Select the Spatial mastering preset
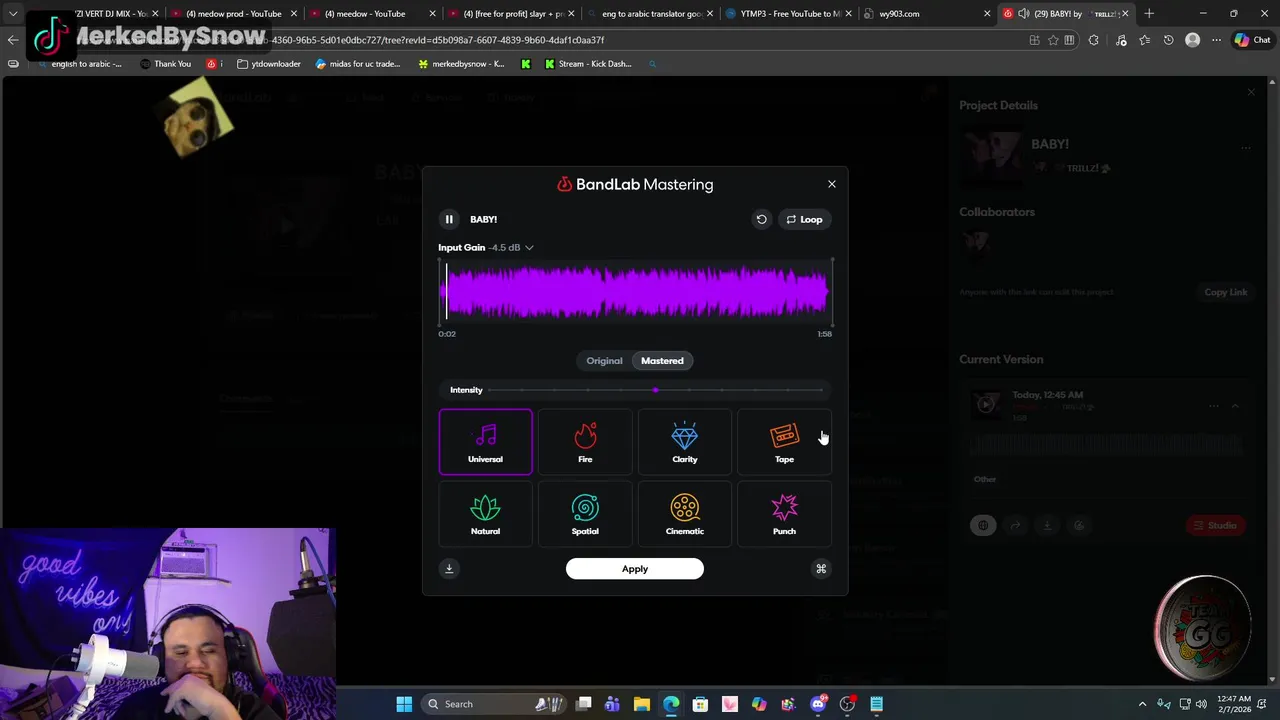1280x720 pixels. tap(585, 514)
